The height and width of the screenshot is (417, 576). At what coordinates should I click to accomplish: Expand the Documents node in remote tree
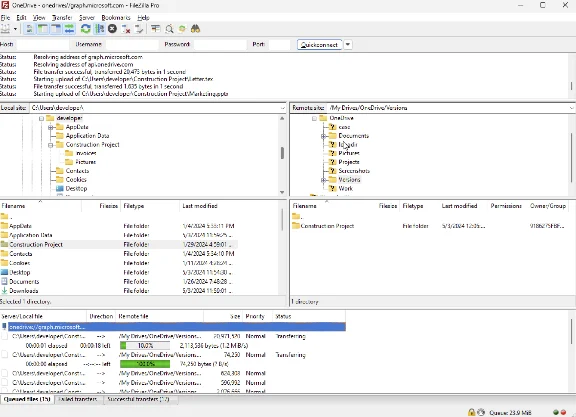[x=324, y=136]
